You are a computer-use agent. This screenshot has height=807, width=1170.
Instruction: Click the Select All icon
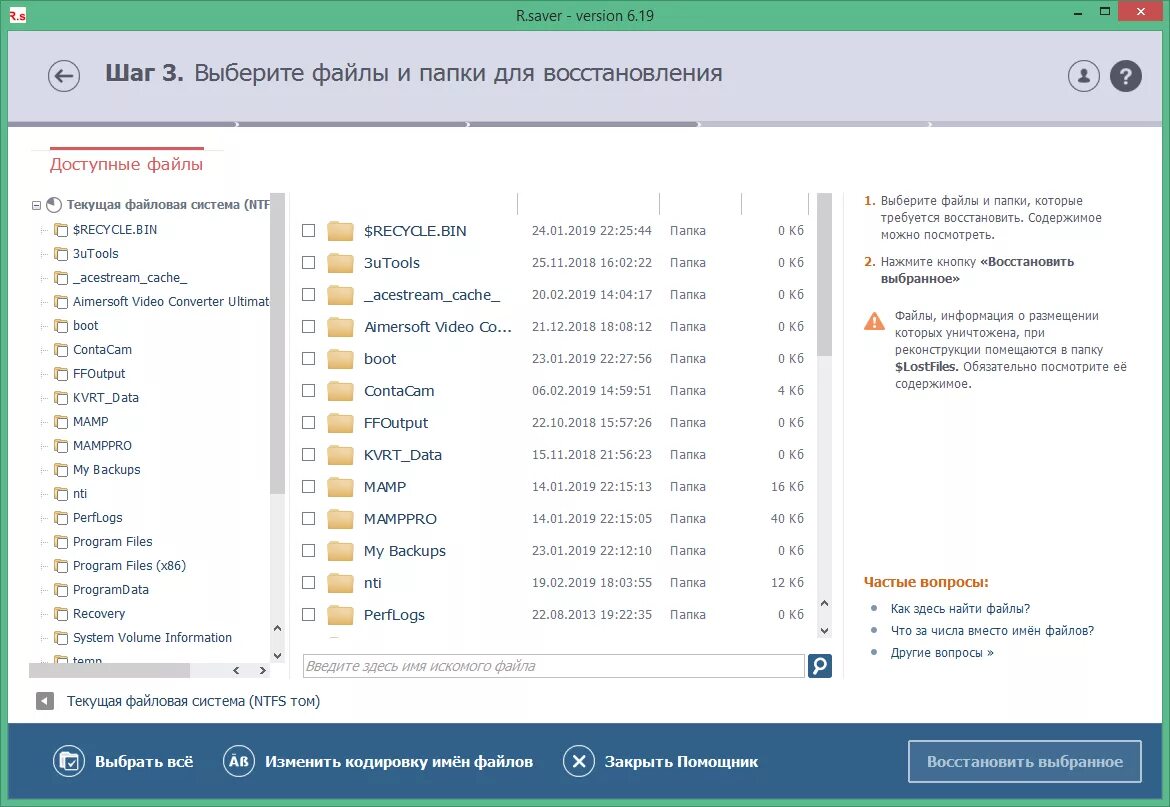pos(69,762)
